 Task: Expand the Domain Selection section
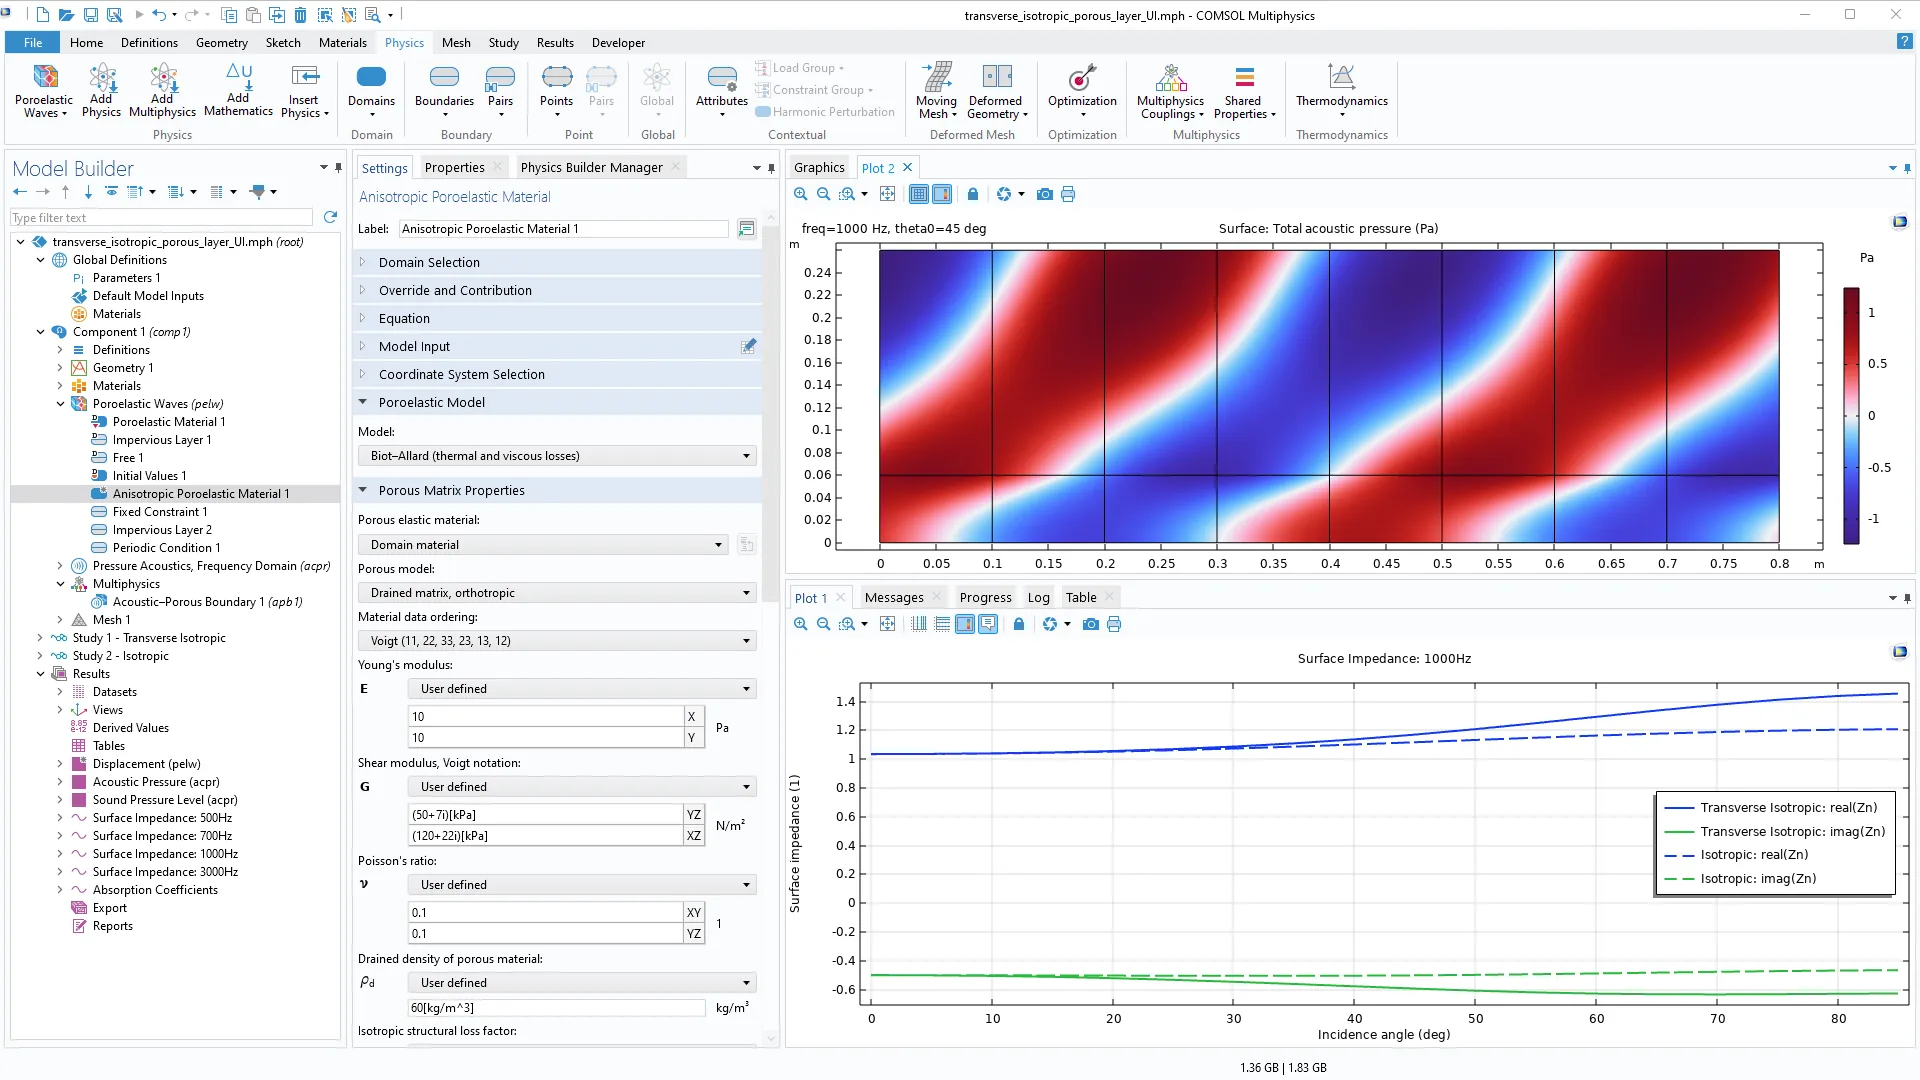(x=429, y=262)
